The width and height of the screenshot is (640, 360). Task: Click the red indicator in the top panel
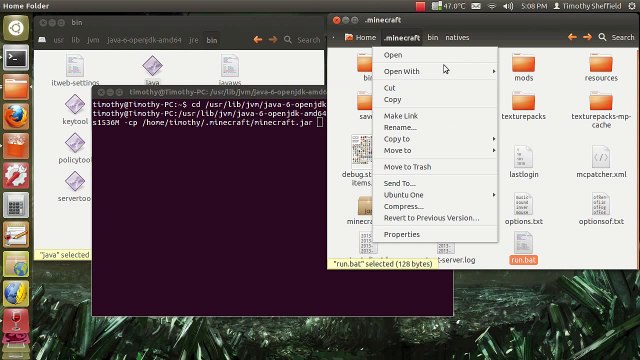tap(420, 6)
